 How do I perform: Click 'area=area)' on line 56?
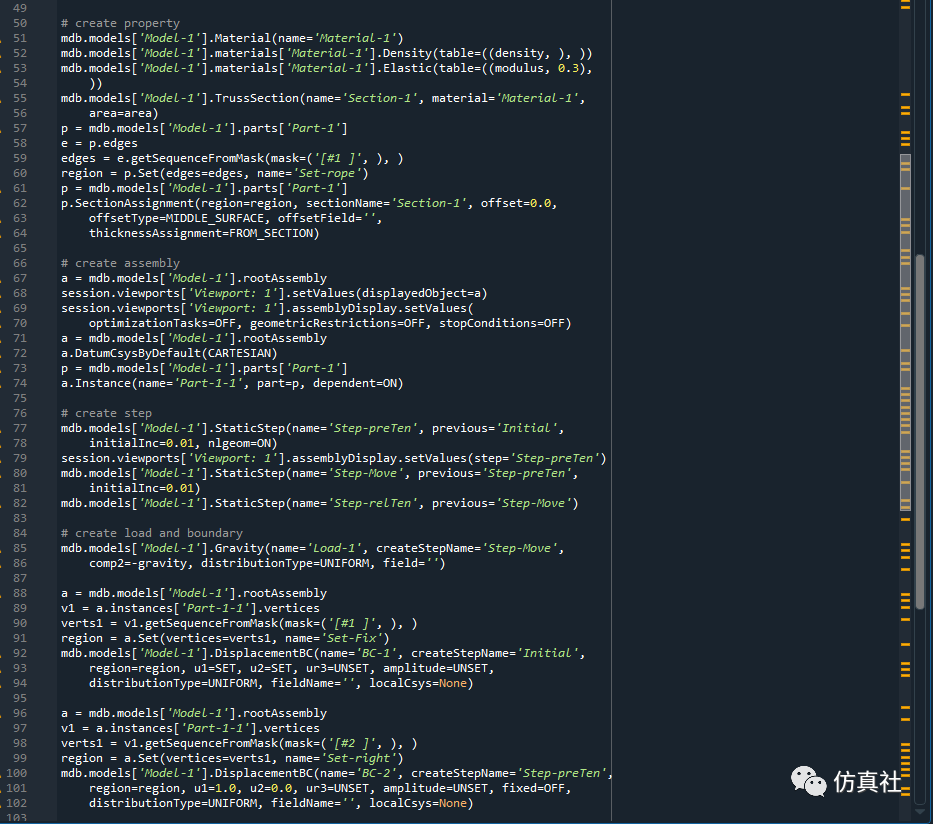pyautogui.click(x=124, y=113)
